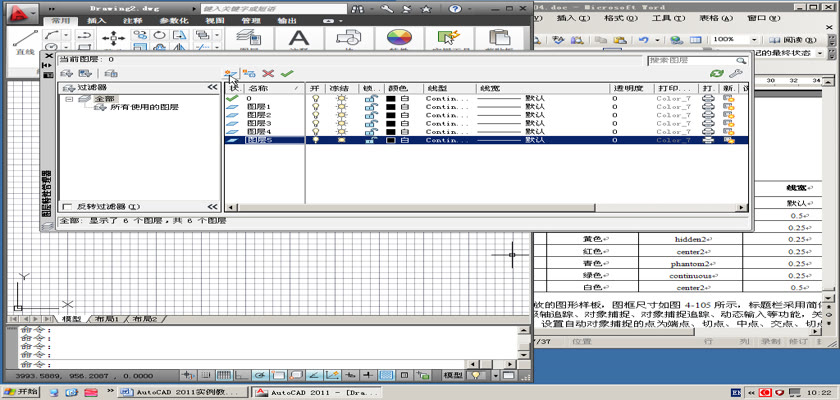The width and height of the screenshot is (840, 400).
Task: Toggle the light bulb on/off for layer 0
Action: tap(316, 99)
